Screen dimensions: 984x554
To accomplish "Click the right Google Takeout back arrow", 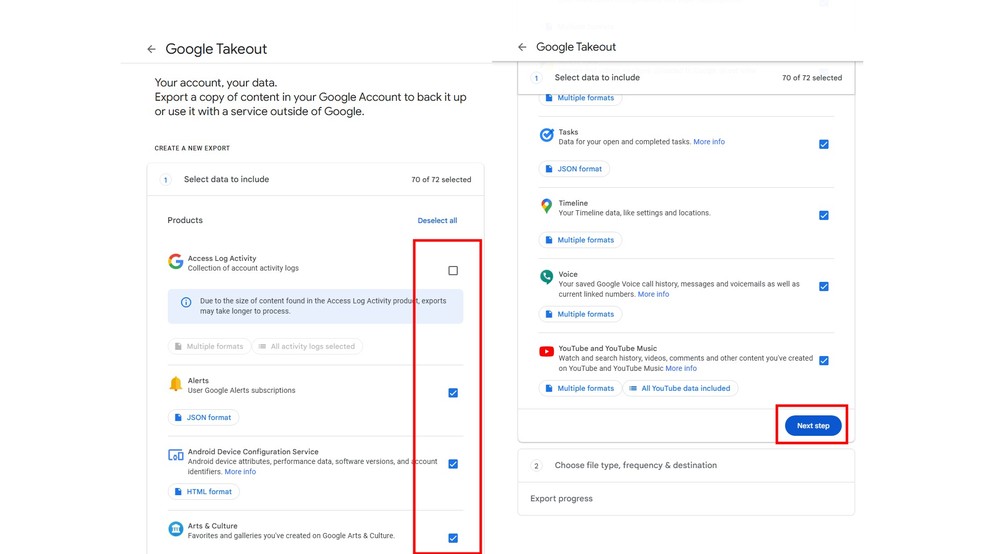I will 522,47.
